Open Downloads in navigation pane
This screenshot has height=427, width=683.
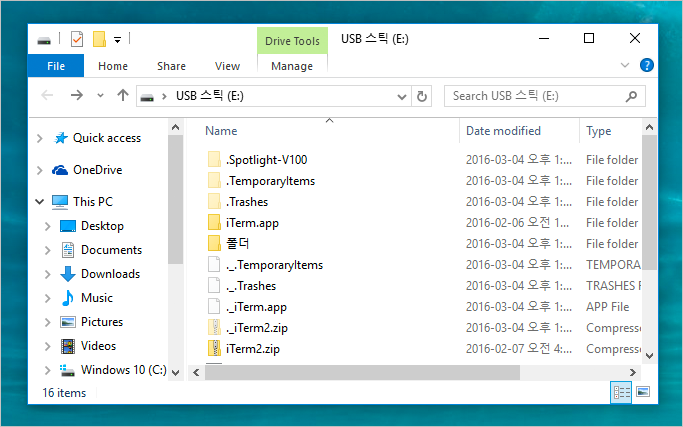coord(110,274)
